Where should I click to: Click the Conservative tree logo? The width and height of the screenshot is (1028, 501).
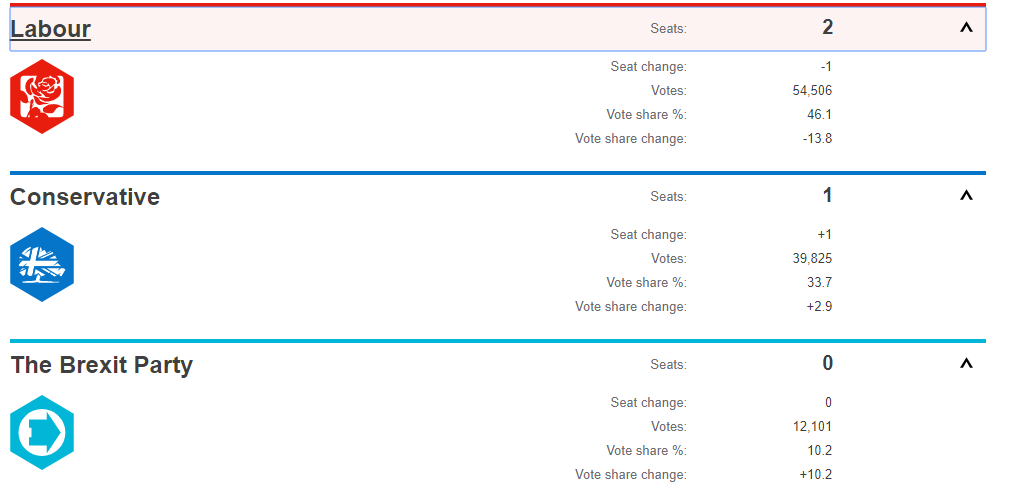tap(42, 264)
